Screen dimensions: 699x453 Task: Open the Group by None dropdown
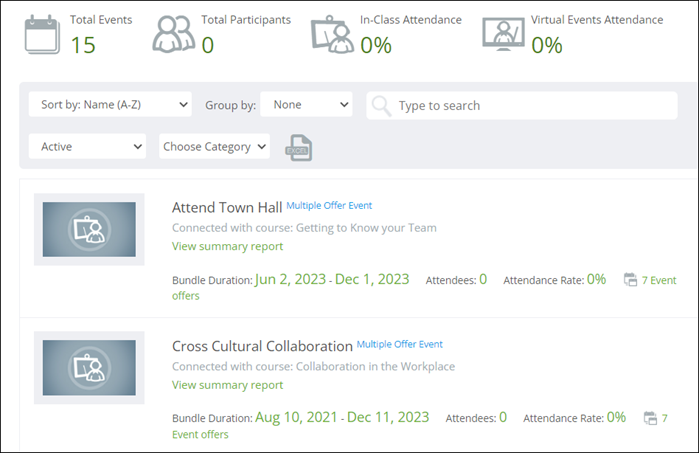[306, 104]
